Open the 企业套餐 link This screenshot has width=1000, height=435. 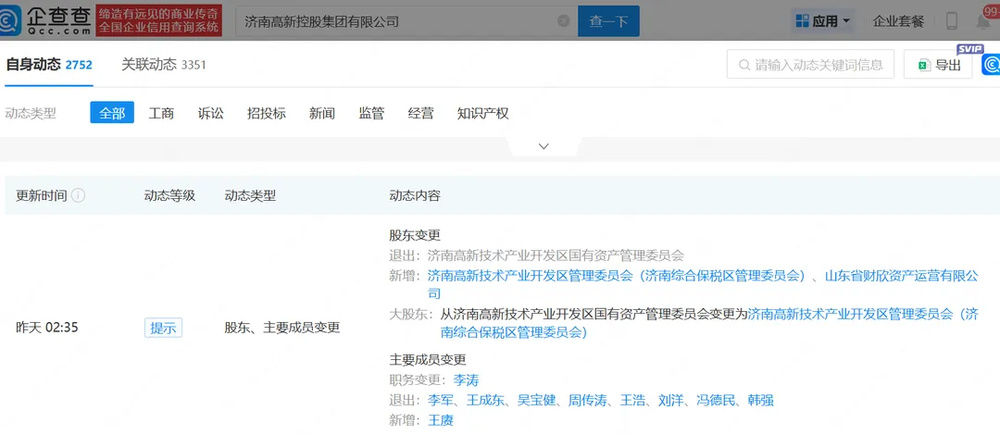pos(898,21)
